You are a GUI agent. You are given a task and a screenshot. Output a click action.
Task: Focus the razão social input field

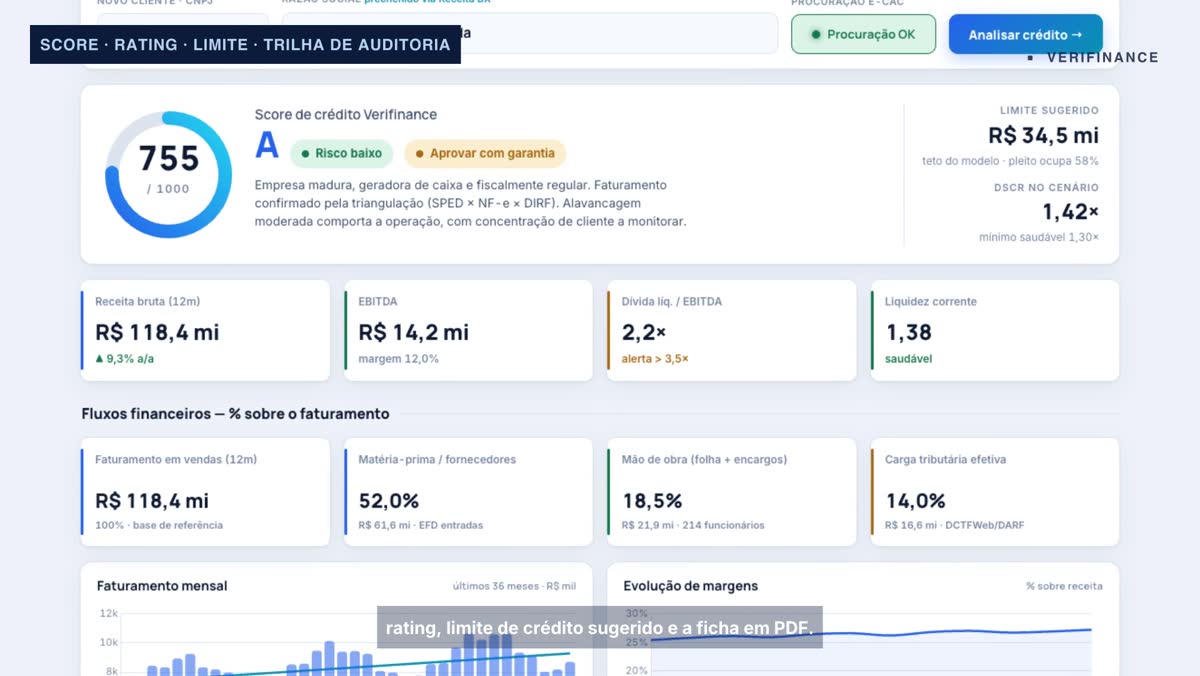click(529, 33)
